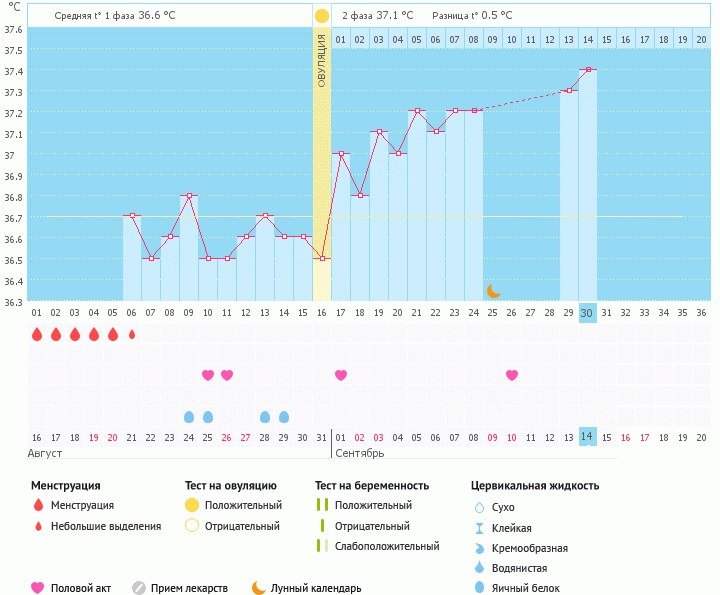Click the Цервикальная жидкость legend heading
The image size is (720, 595).
tap(535, 486)
